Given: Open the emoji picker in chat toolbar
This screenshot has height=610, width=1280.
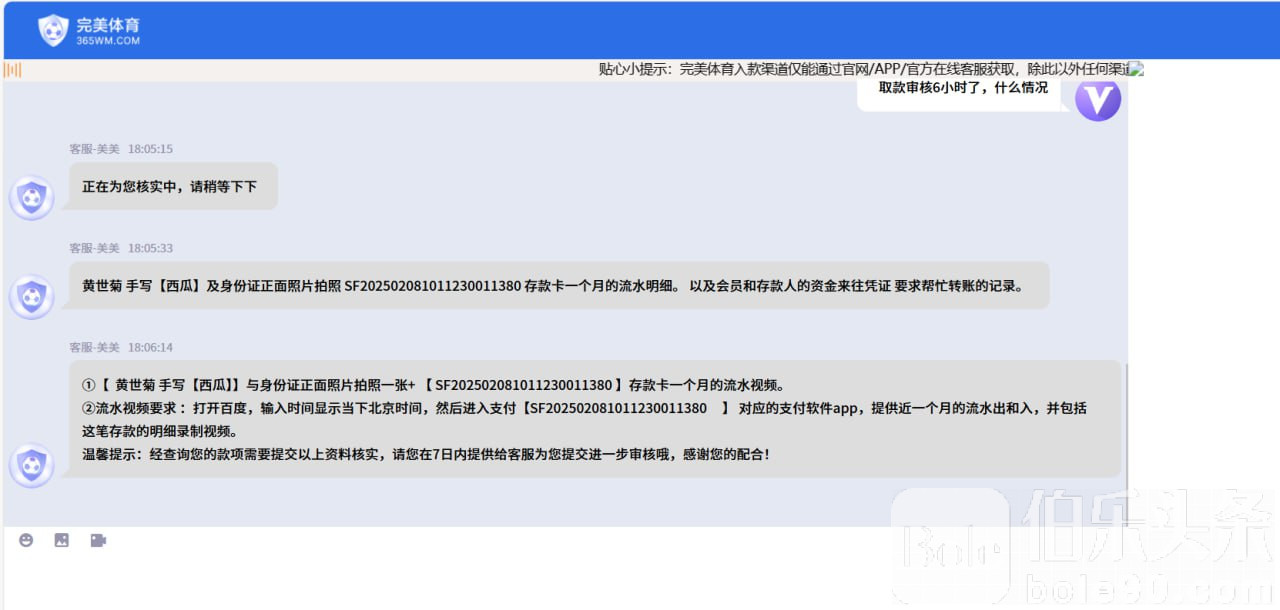Looking at the screenshot, I should pos(26,540).
